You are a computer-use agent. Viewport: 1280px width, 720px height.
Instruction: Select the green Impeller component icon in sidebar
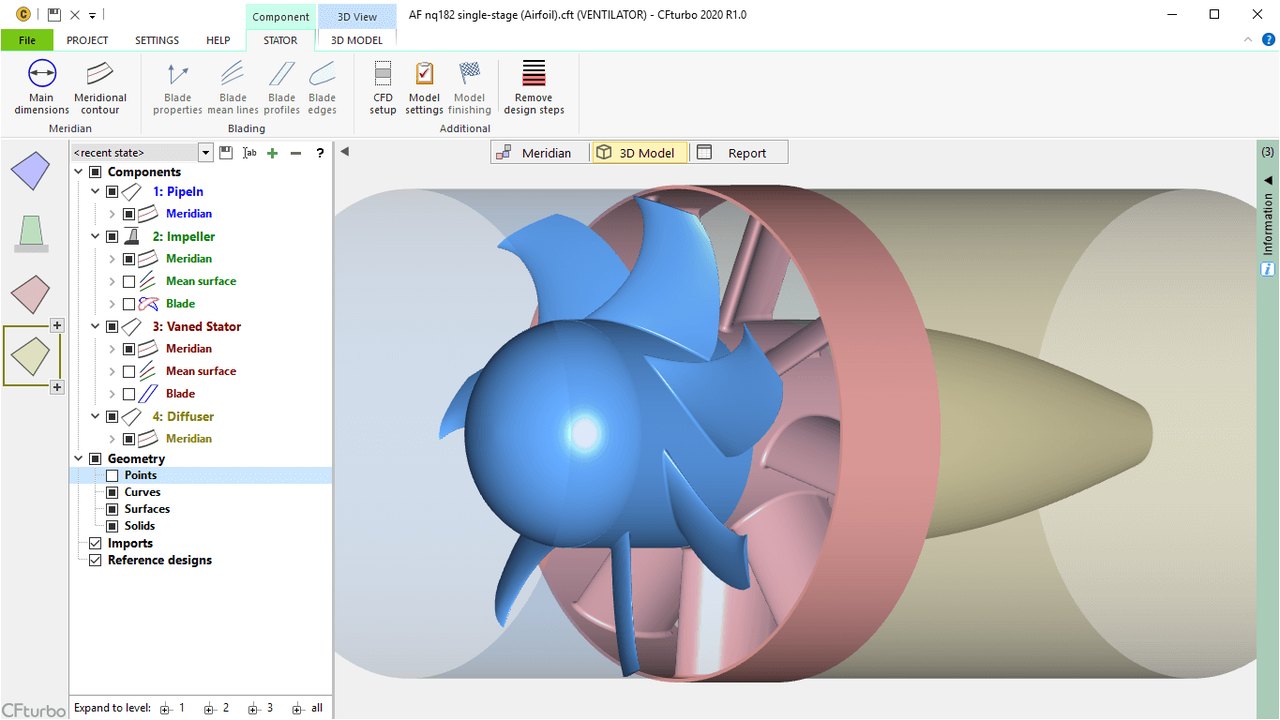[x=30, y=233]
